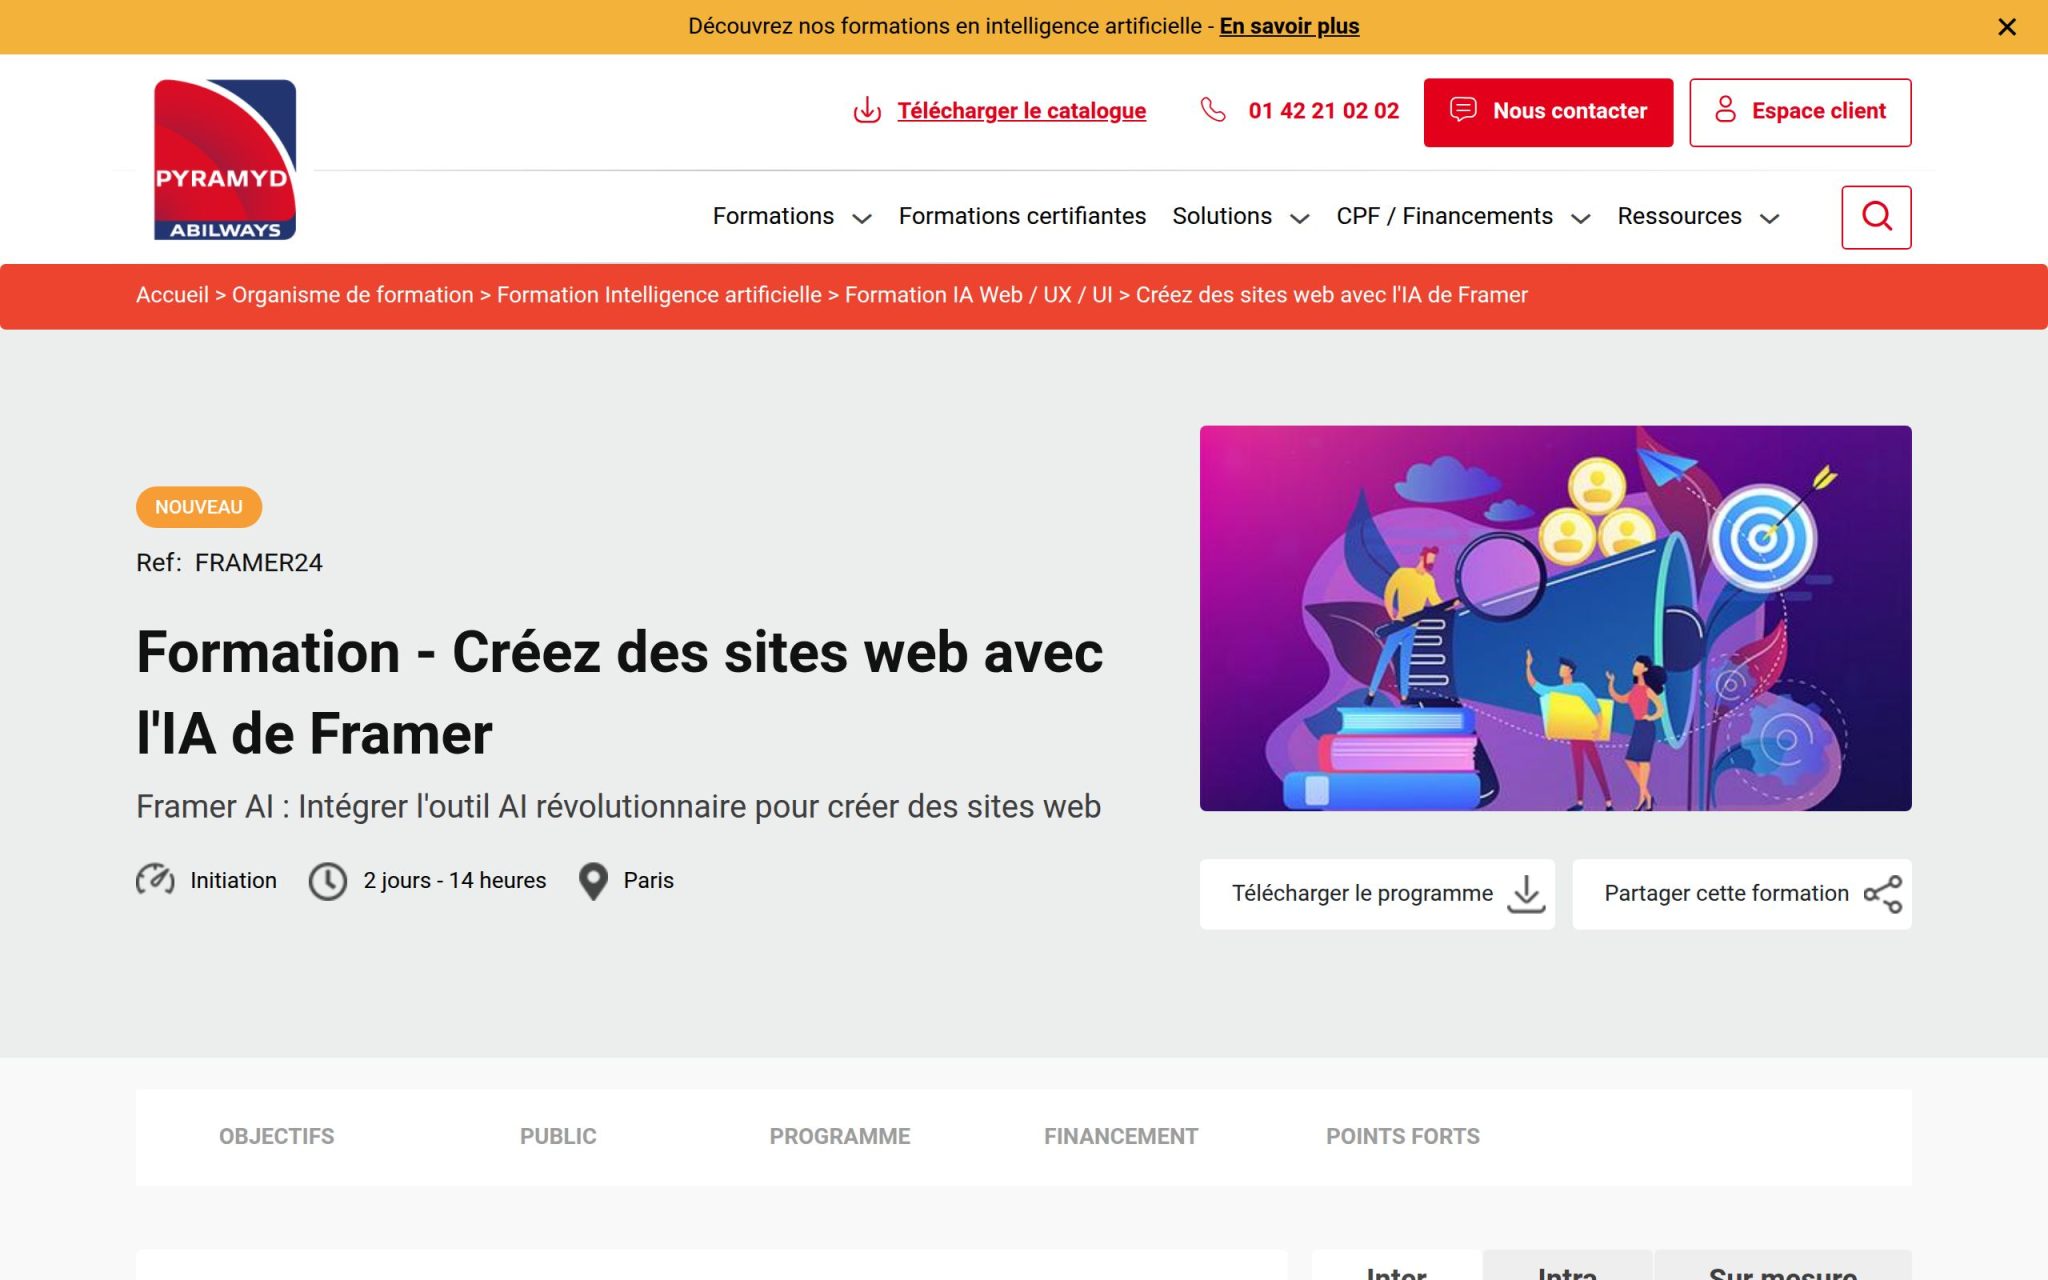The image size is (2048, 1280).
Task: Go to Accueil in breadcrumb
Action: (x=172, y=295)
